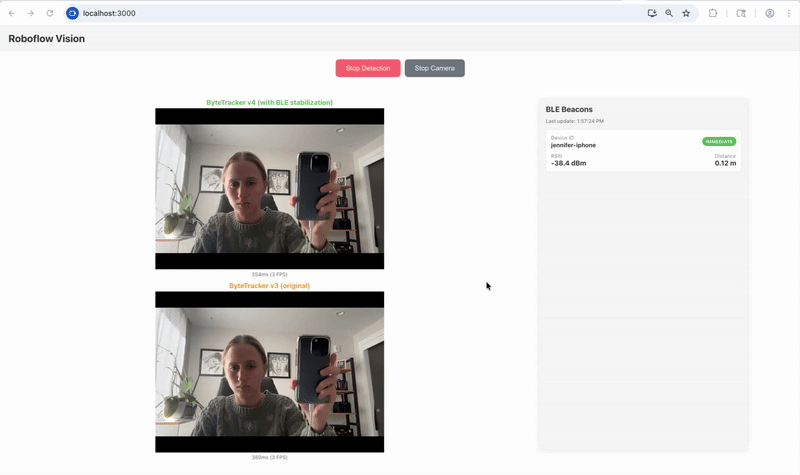Viewport: 800px width, 475px height.
Task: Open the tab search icon in toolbar
Action: click(x=741, y=13)
